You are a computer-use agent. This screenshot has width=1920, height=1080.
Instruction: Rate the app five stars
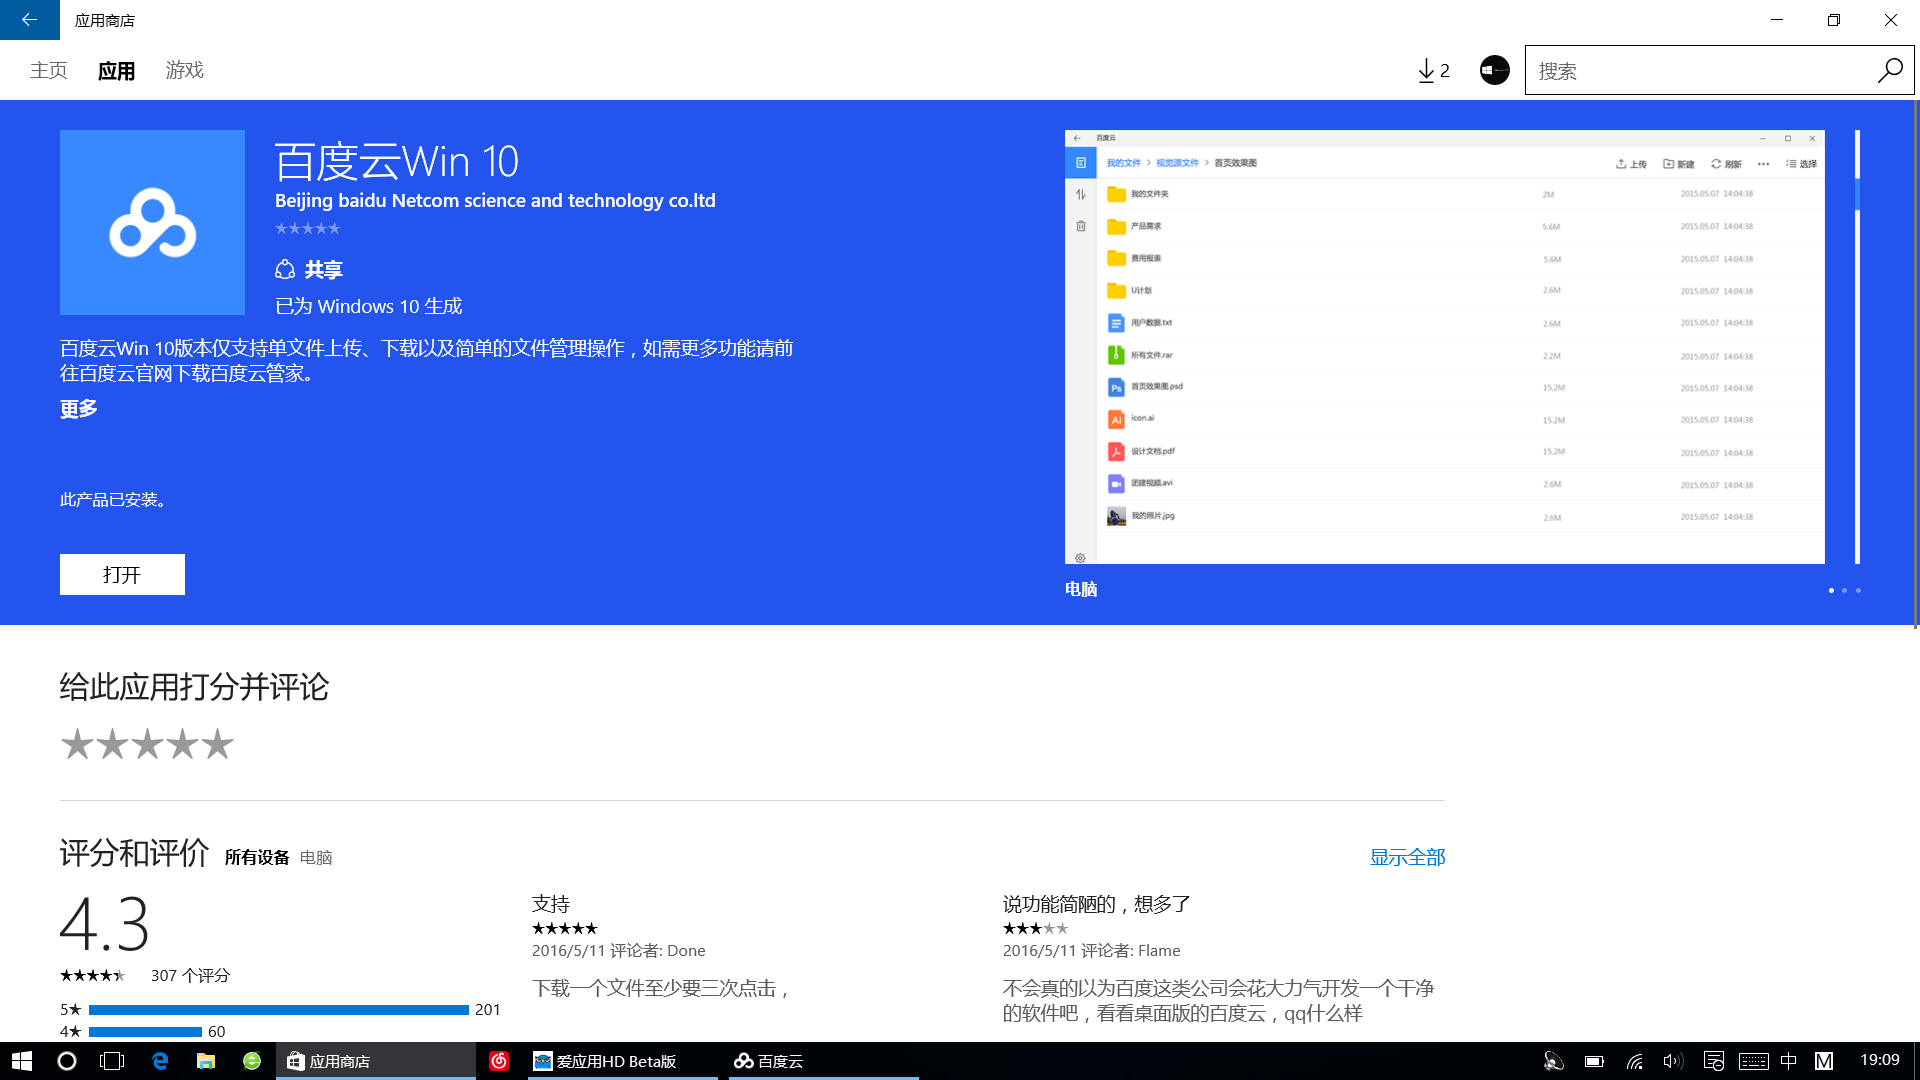pos(217,745)
